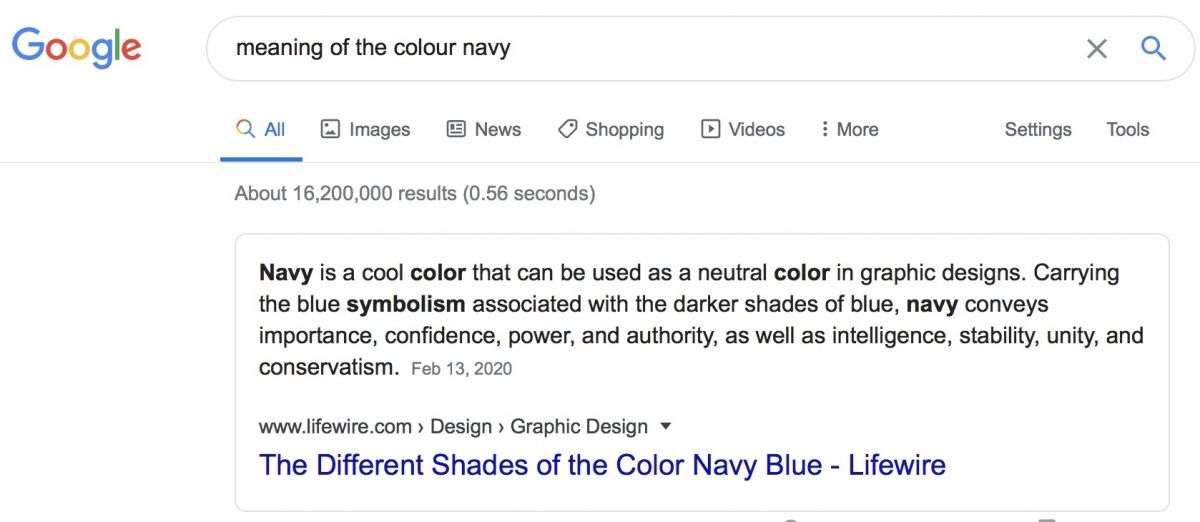Click the blue magnifier search icon
Image resolution: width=1200 pixels, height=522 pixels.
point(1153,48)
